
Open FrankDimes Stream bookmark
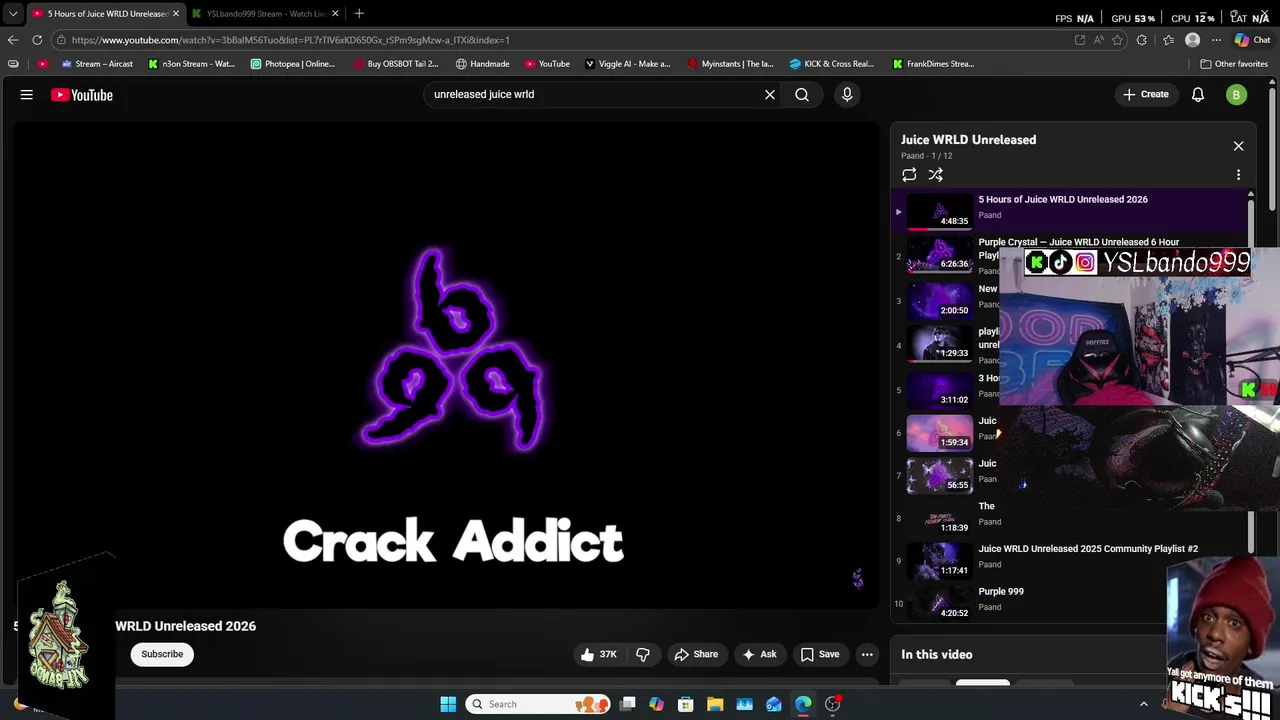933,64
